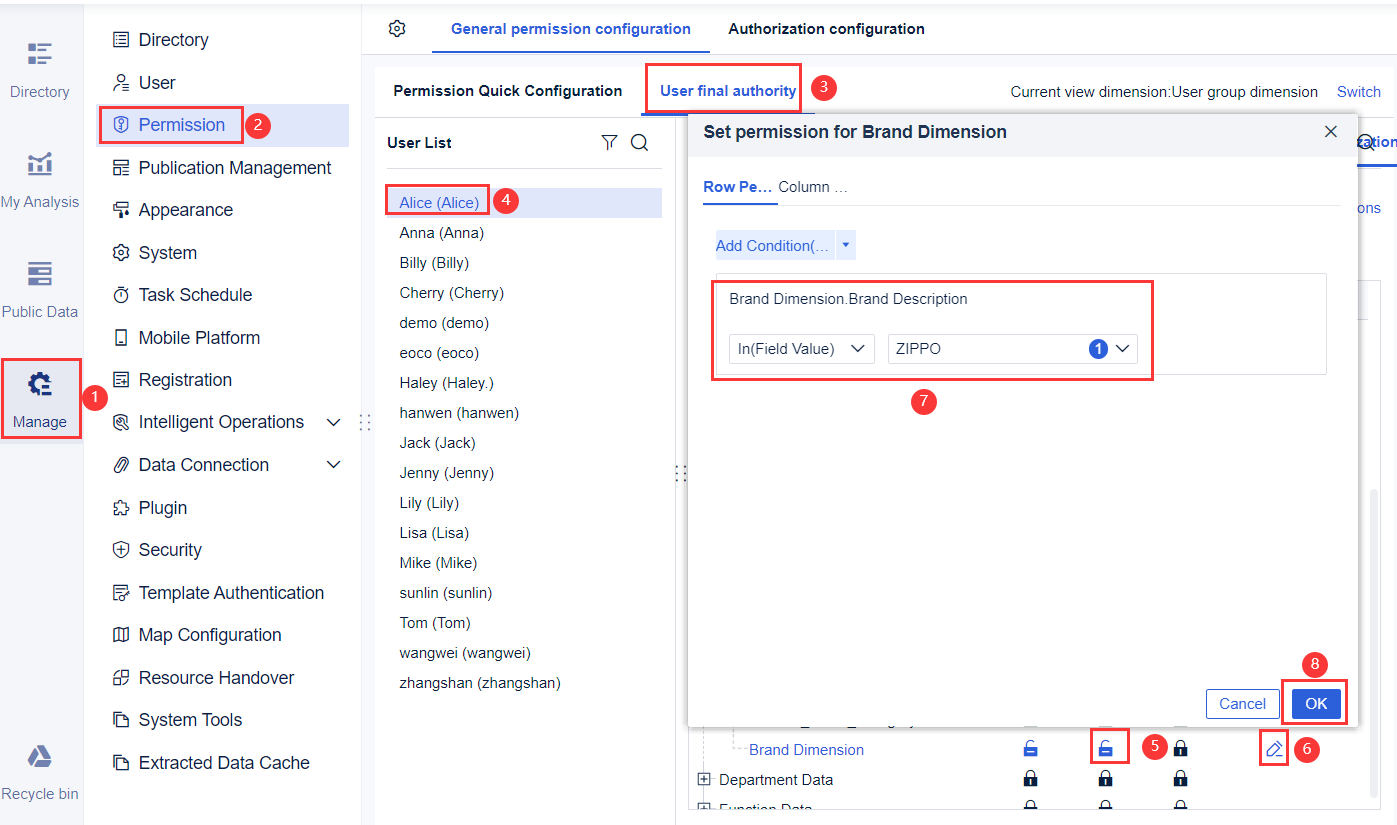
Task: Click the settings gear next to the tabs
Action: (x=396, y=29)
